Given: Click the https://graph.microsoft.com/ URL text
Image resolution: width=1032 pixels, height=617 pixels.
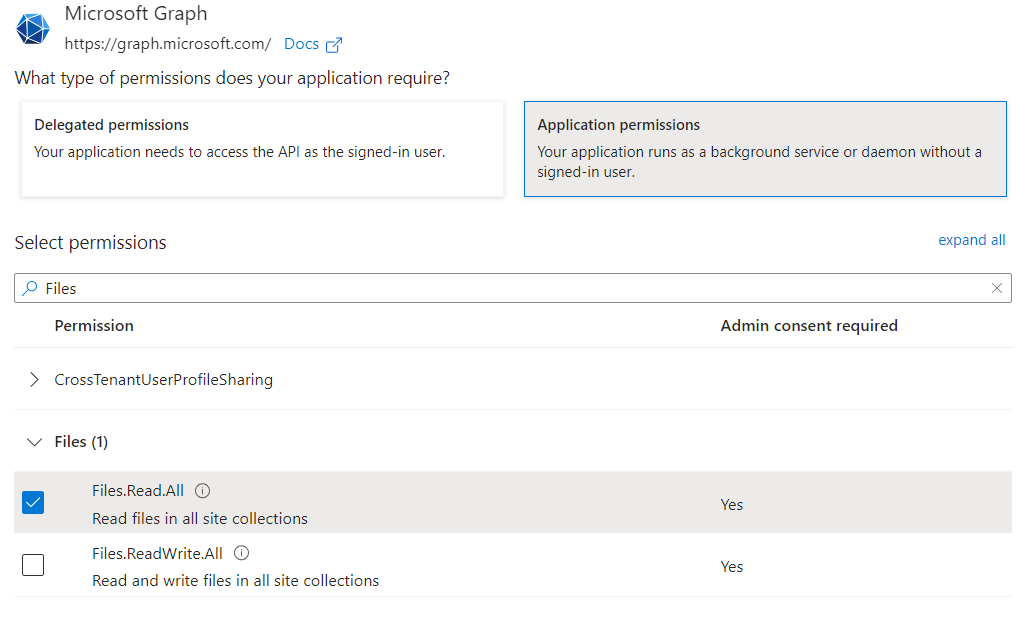Looking at the screenshot, I should tap(168, 44).
